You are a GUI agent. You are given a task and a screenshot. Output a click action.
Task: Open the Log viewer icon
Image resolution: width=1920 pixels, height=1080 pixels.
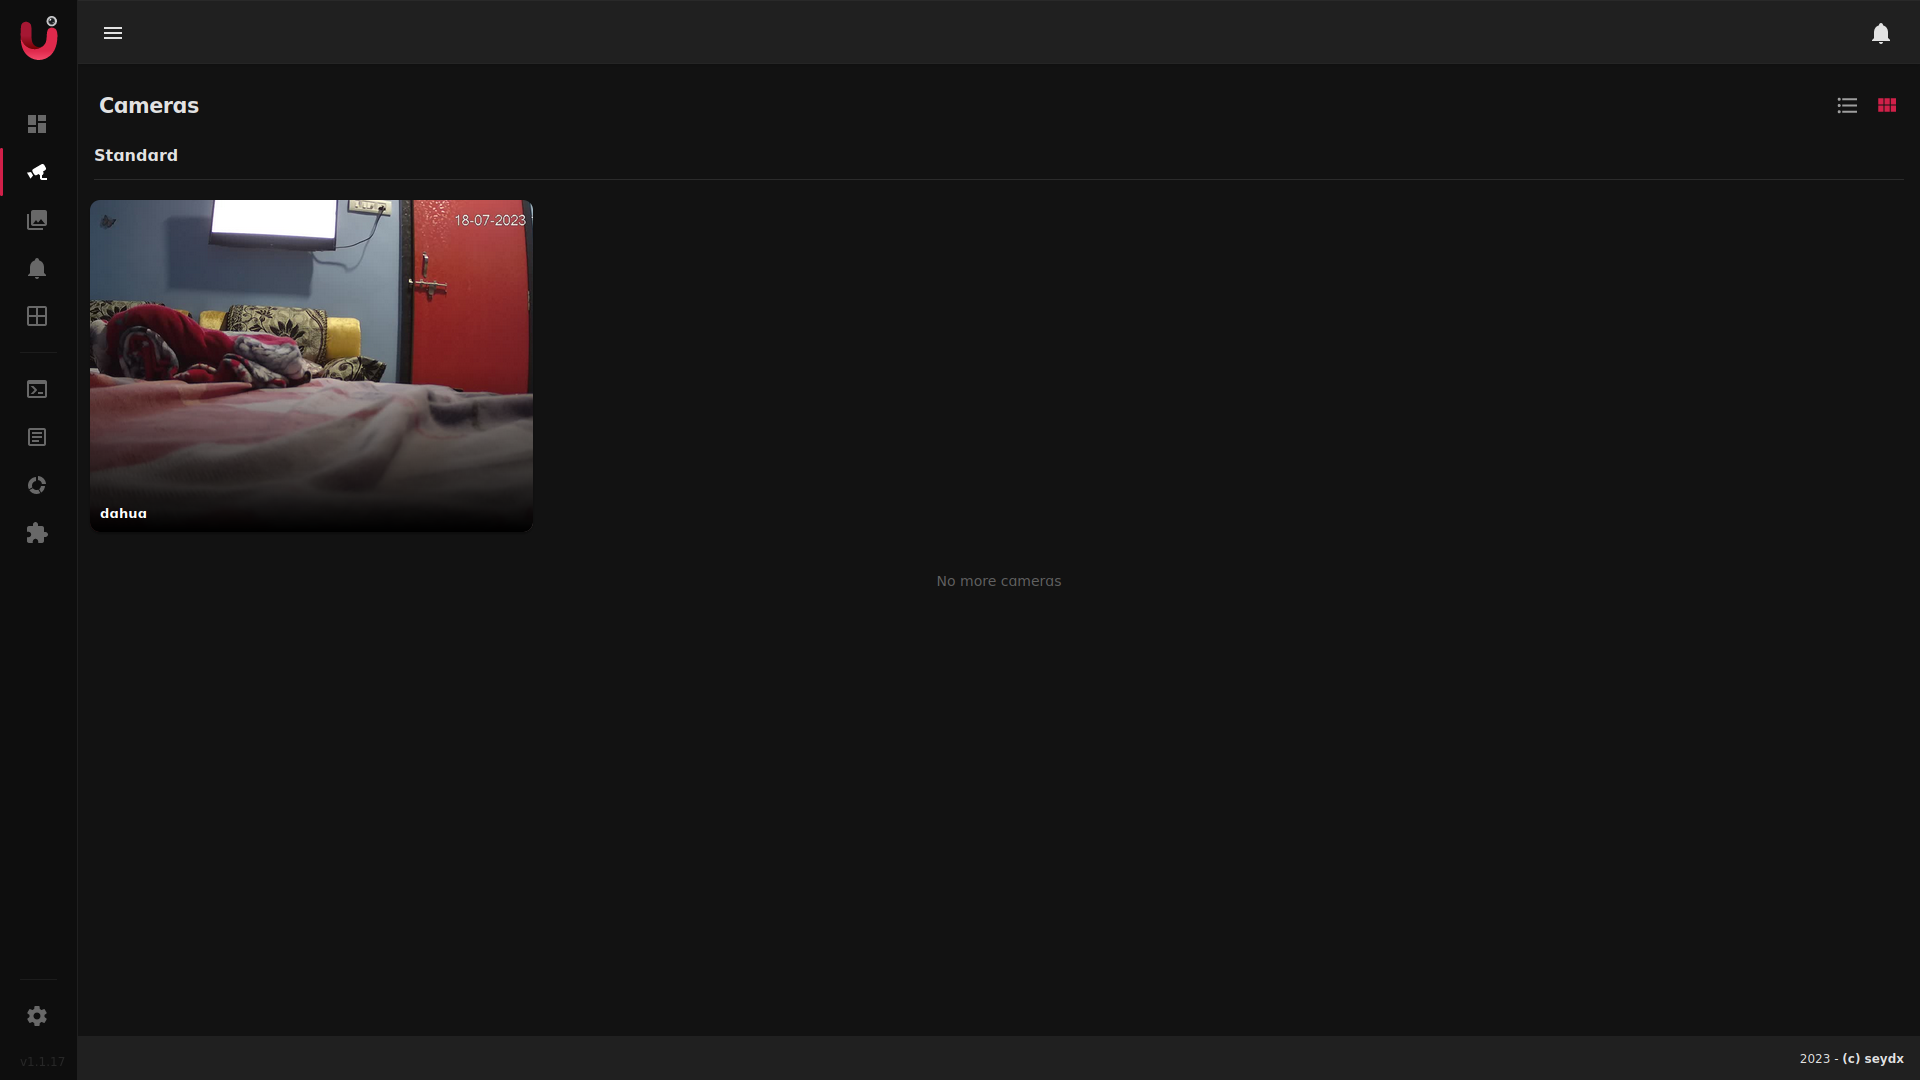[37, 437]
